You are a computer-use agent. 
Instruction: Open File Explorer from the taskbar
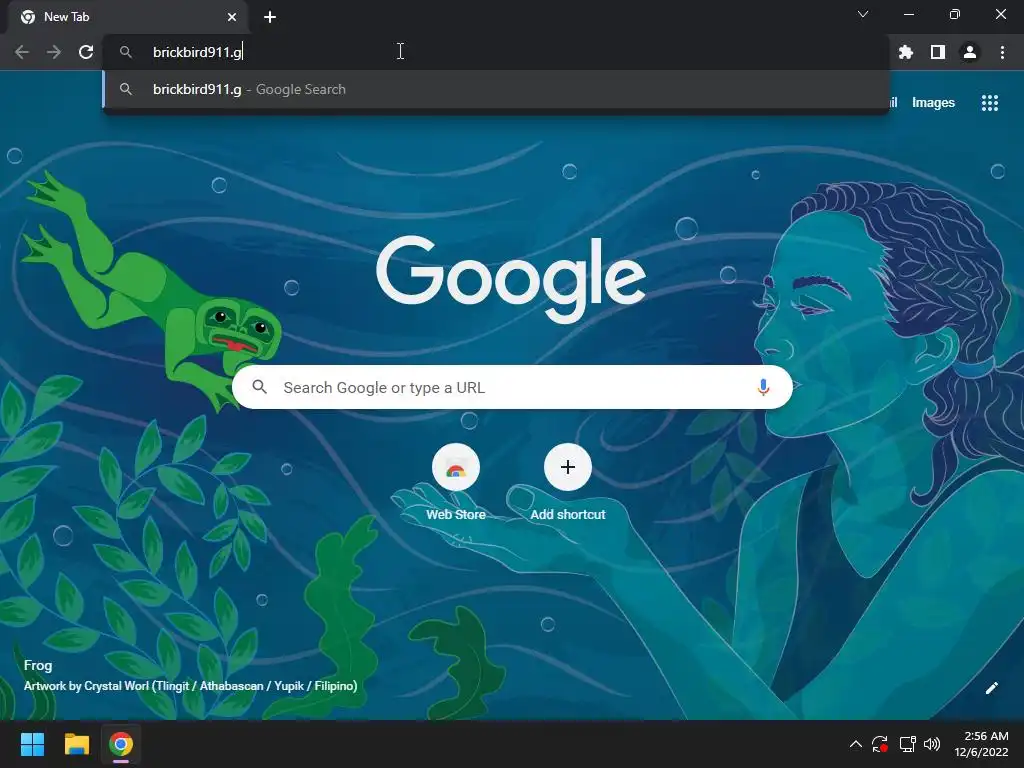(x=76, y=744)
